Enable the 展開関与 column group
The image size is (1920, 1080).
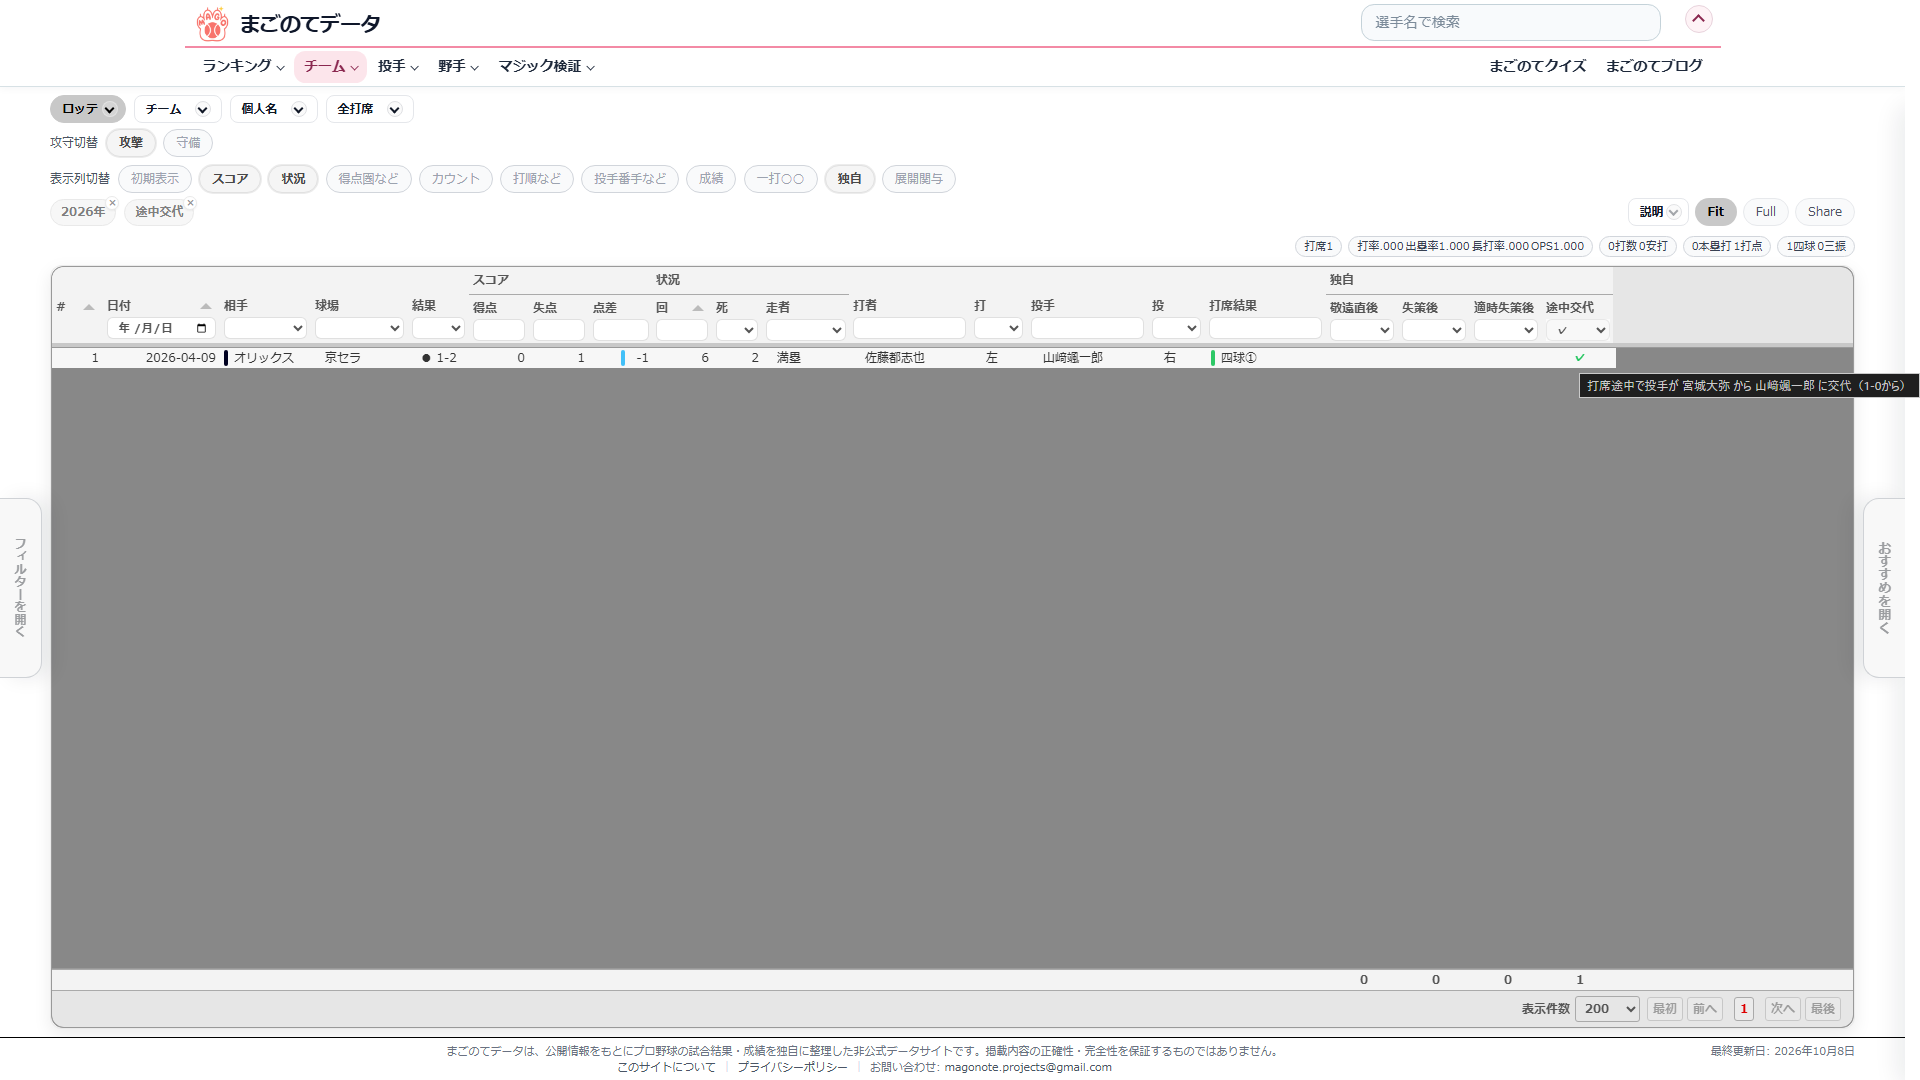tap(918, 179)
